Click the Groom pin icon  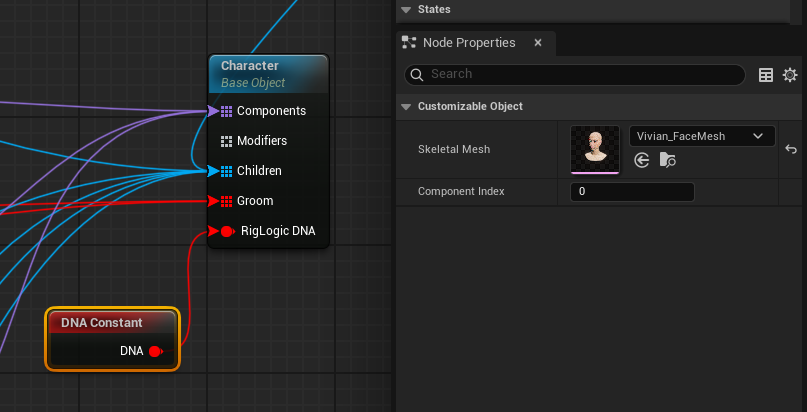[226, 201]
